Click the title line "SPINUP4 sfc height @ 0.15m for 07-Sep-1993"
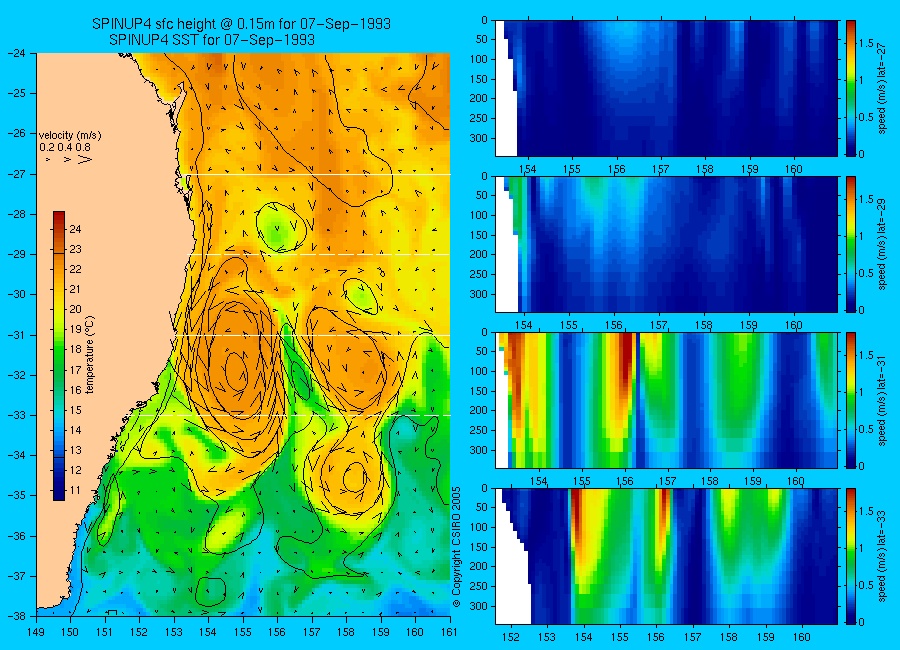 coord(241,24)
